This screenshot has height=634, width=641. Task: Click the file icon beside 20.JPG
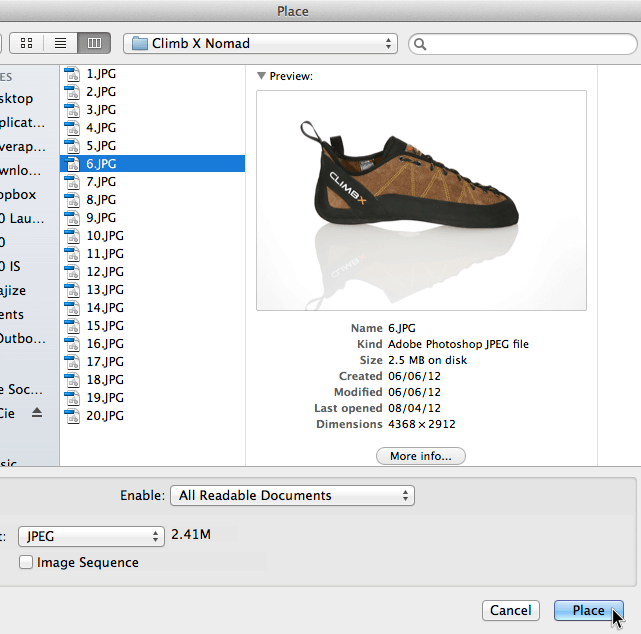click(72, 416)
